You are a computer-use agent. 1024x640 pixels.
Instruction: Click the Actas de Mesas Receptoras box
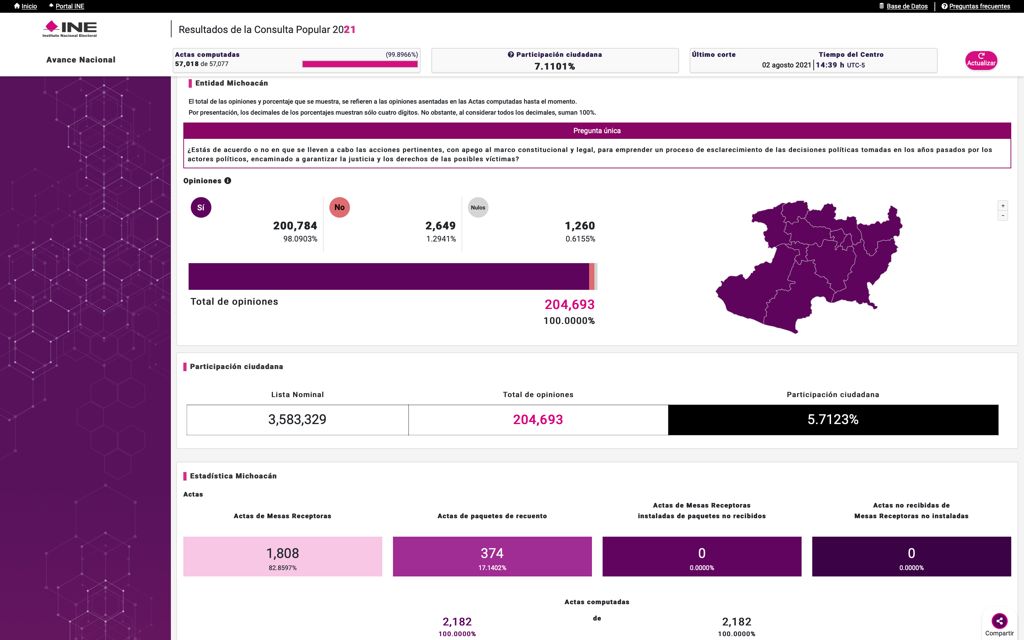point(282,556)
